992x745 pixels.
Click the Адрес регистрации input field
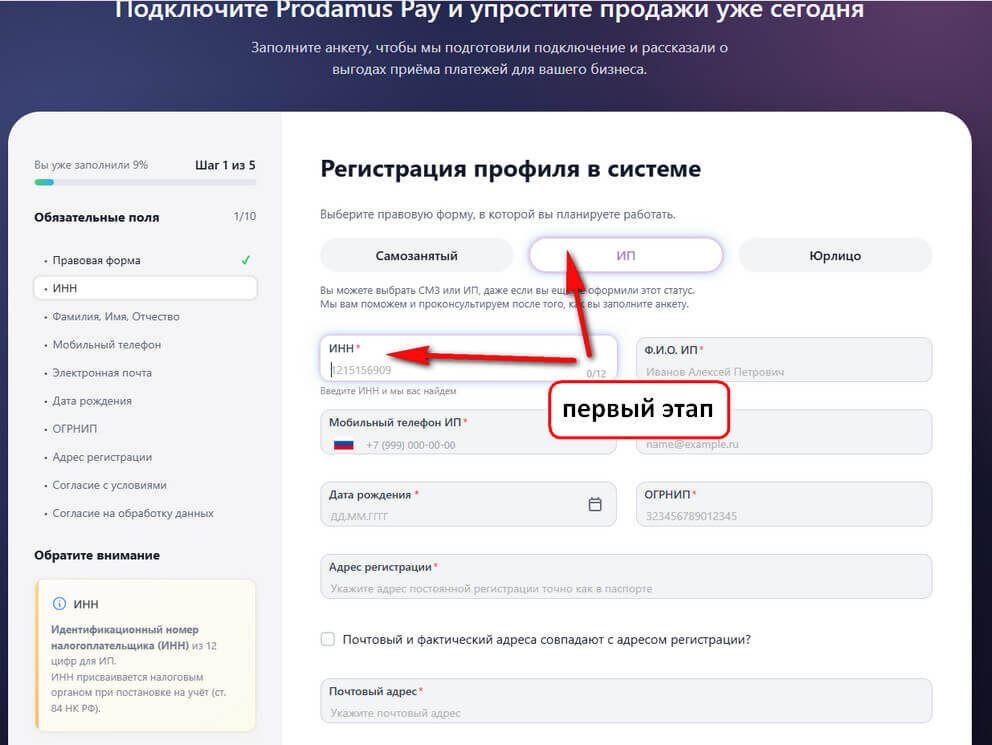tap(626, 577)
